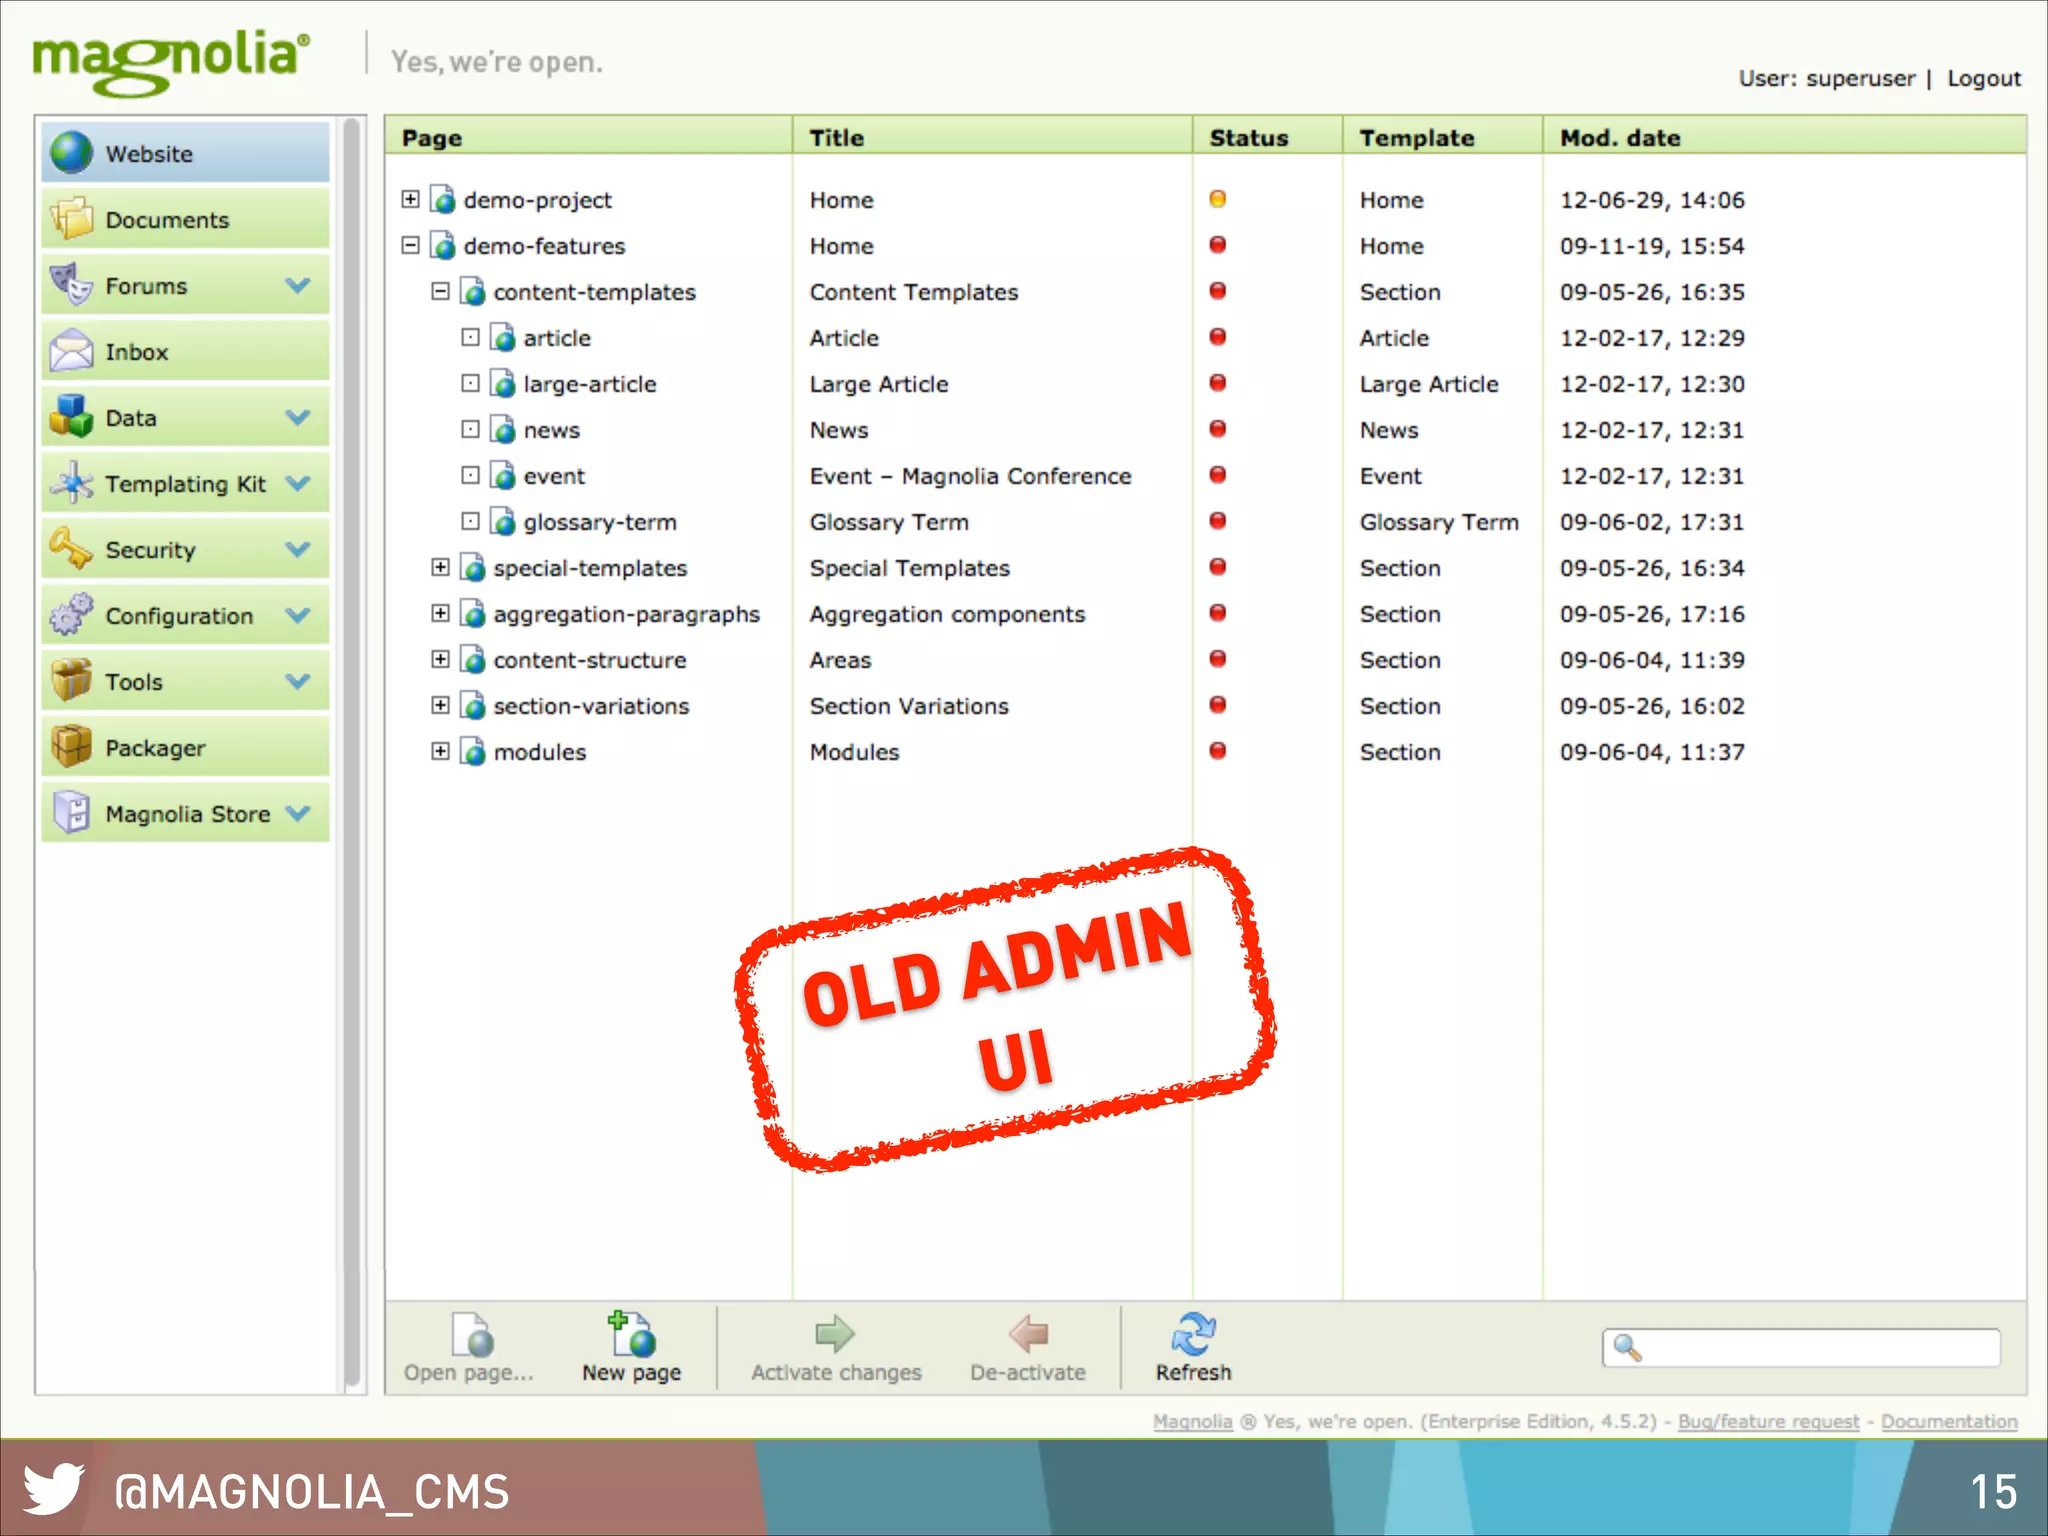This screenshot has width=2048, height=1536.
Task: Click the Logout link
Action: coord(1983,78)
